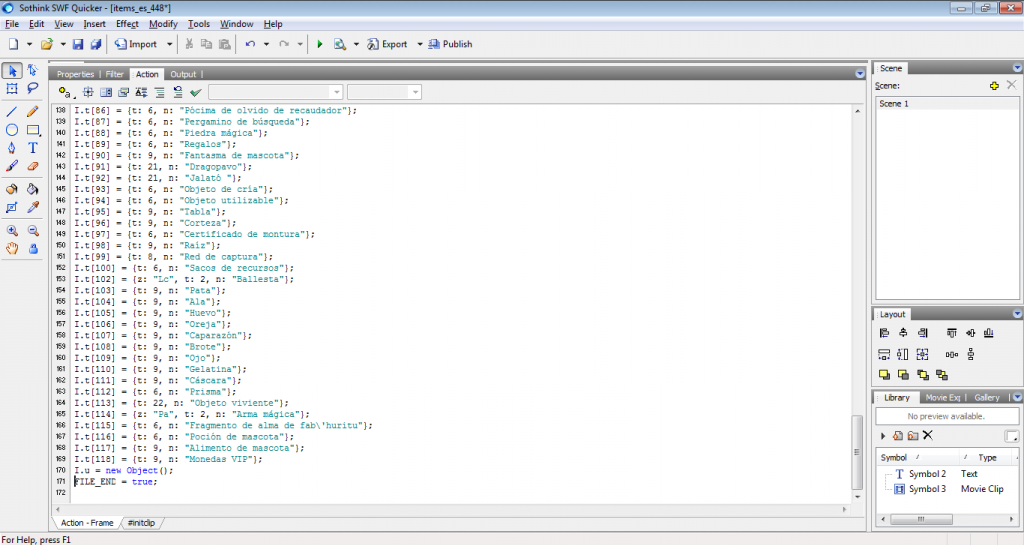Click the Import button

[x=136, y=44]
